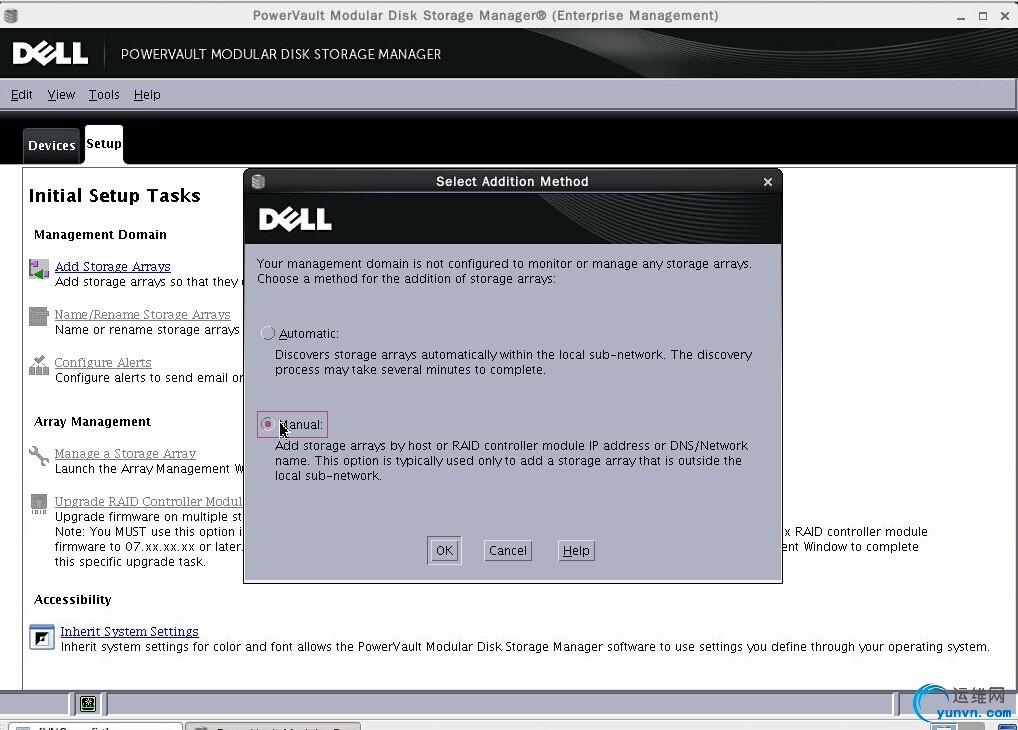Screen dimensions: 1018x730
Task: Open the Name/Rename Storage Arrays link
Action: click(142, 314)
